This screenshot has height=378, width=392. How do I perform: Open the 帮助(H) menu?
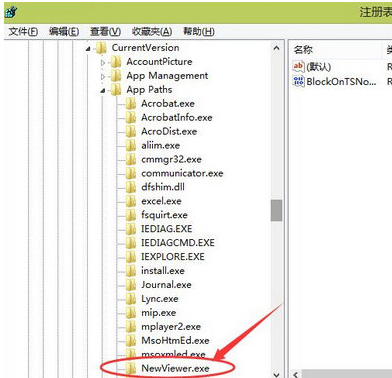pyautogui.click(x=199, y=32)
